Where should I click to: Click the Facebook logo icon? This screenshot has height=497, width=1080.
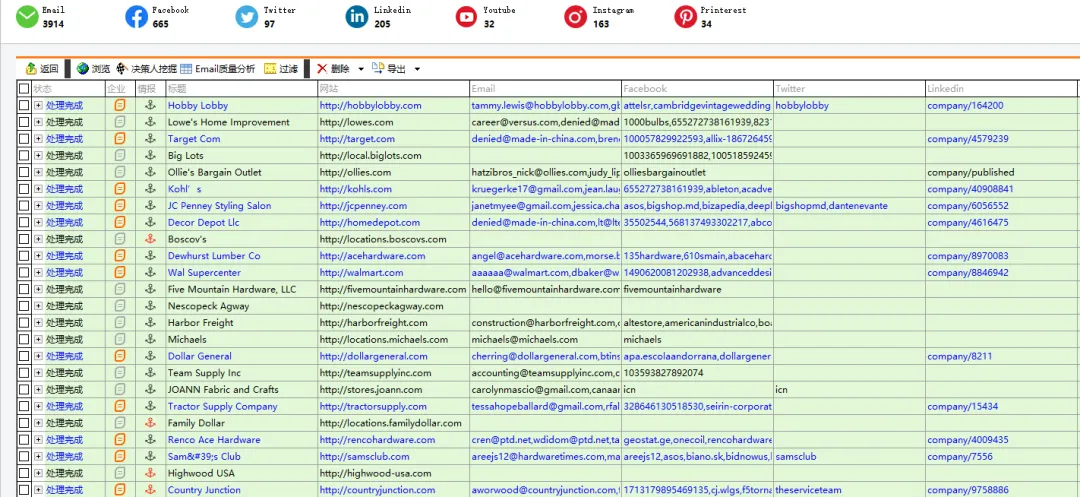(136, 17)
